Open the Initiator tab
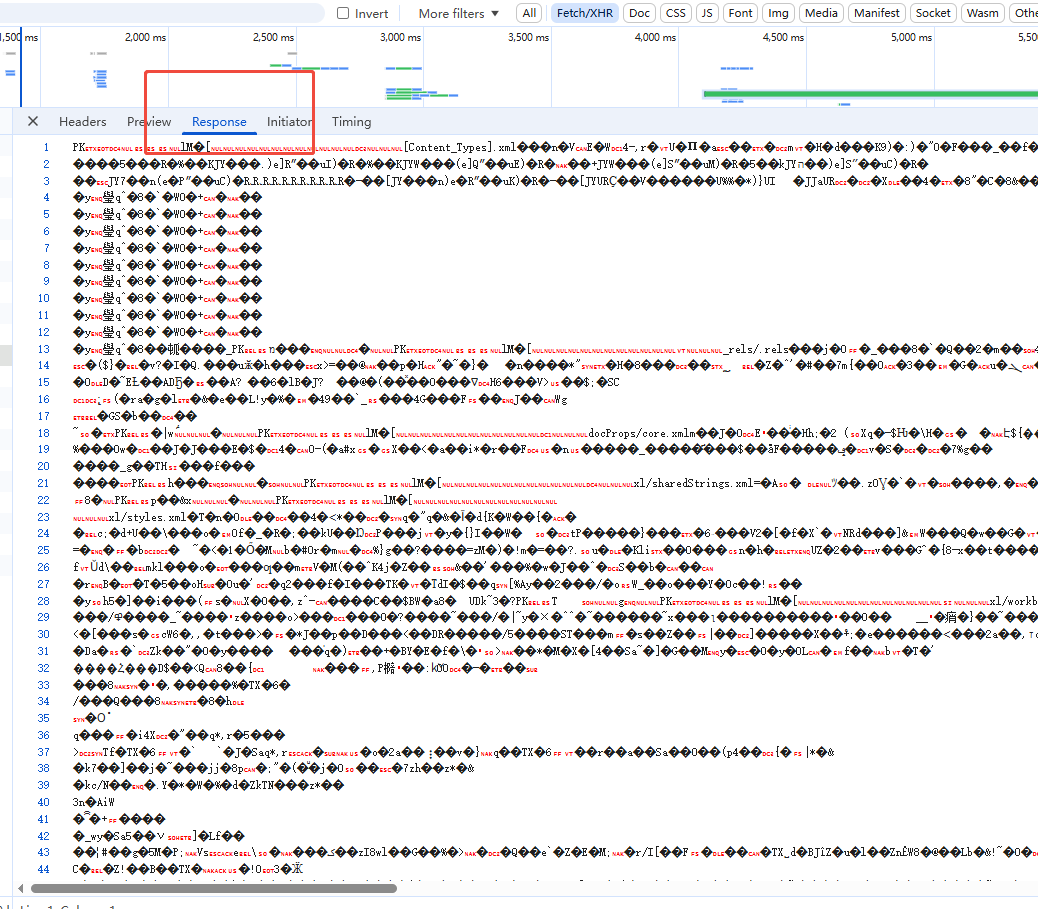This screenshot has width=1038, height=909. pyautogui.click(x=289, y=121)
